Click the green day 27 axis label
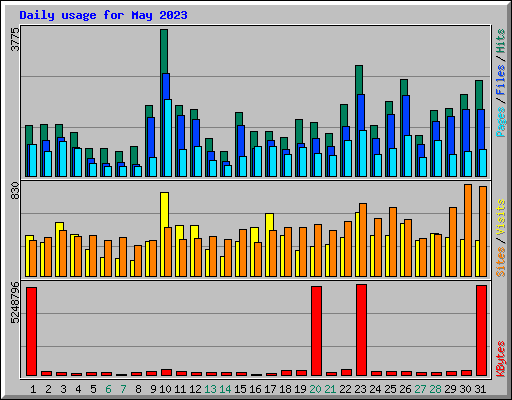The image size is (512, 400). coord(420,389)
